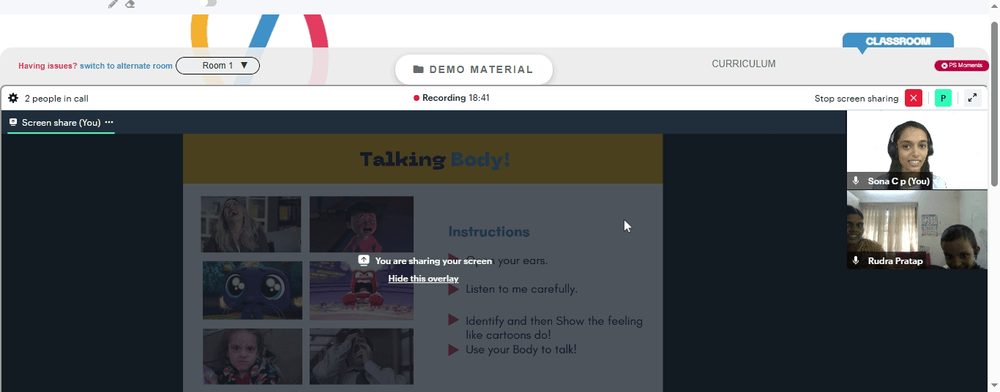This screenshot has width=1000, height=392.
Task: Click the angry red cartoon character image
Action: pos(362,290)
